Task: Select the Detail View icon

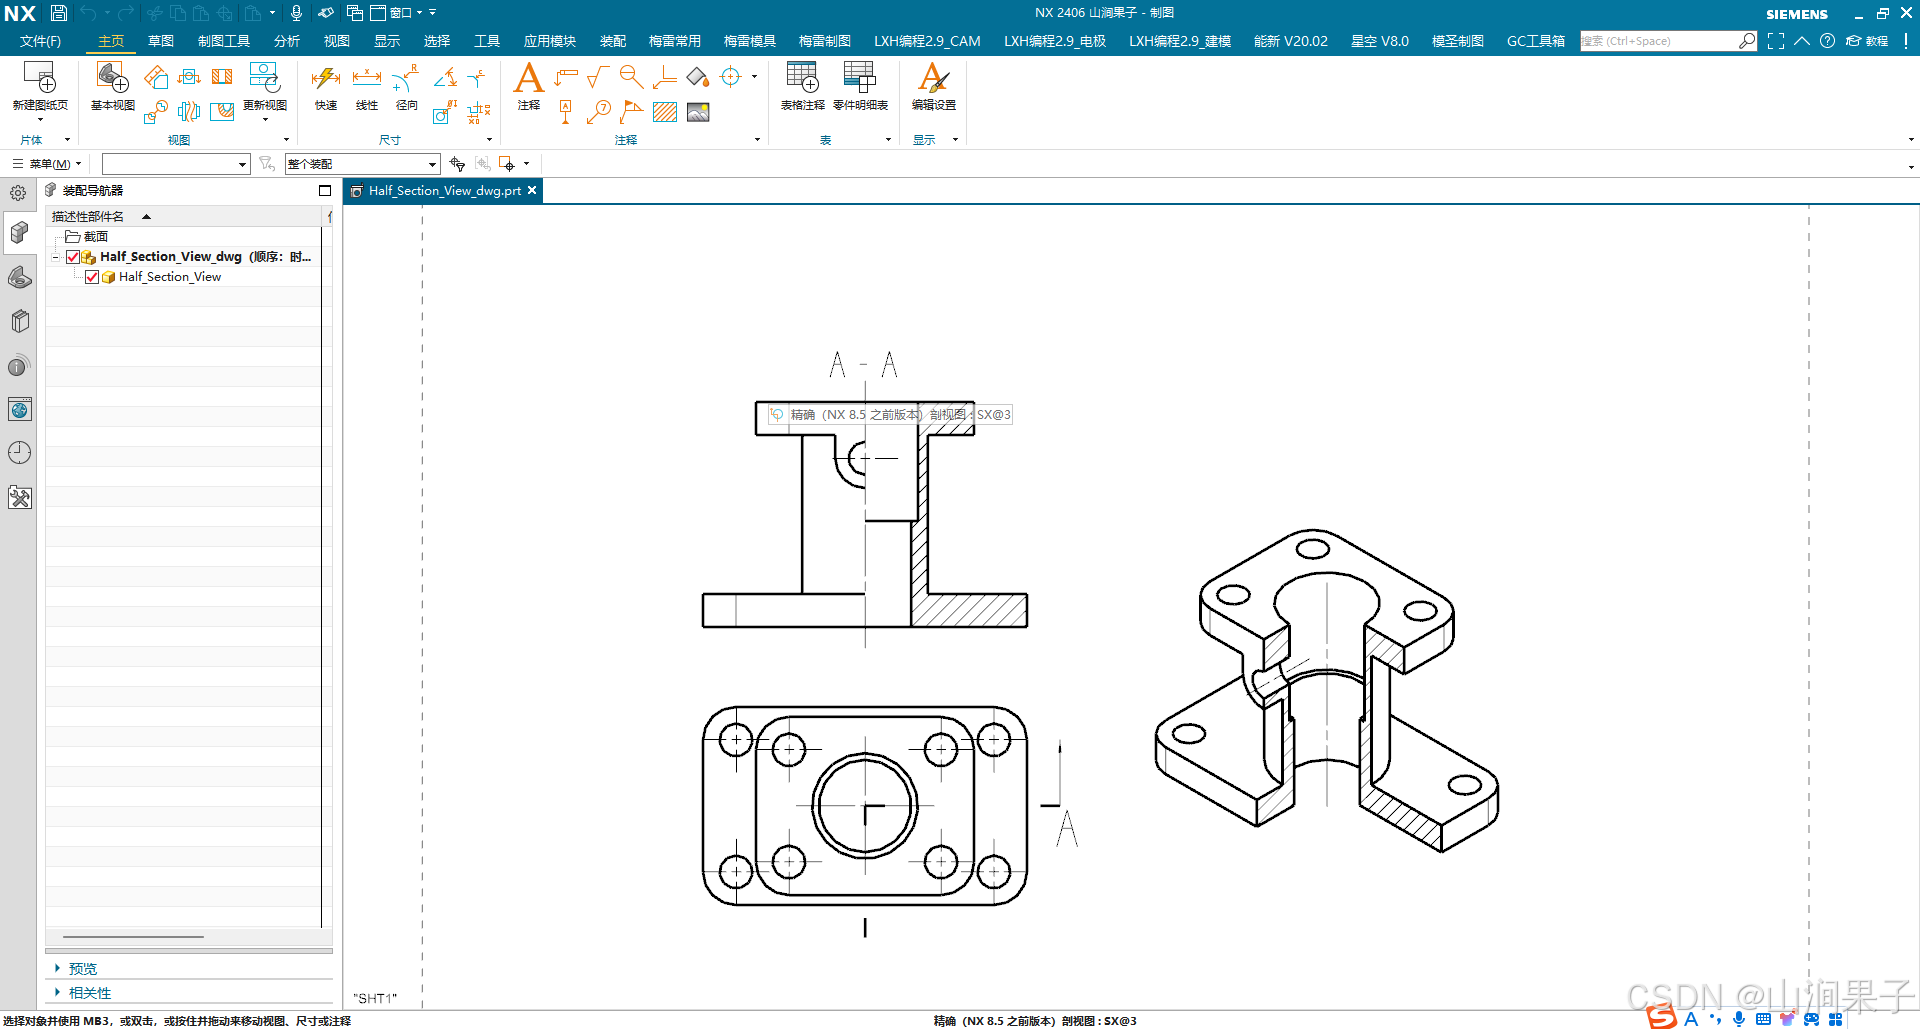Action: click(156, 112)
